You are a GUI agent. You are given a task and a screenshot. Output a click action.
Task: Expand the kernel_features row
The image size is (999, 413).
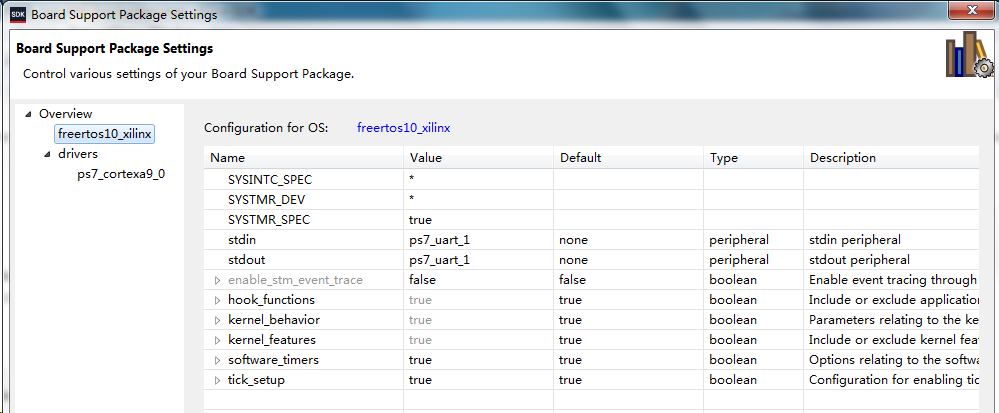pyautogui.click(x=217, y=340)
